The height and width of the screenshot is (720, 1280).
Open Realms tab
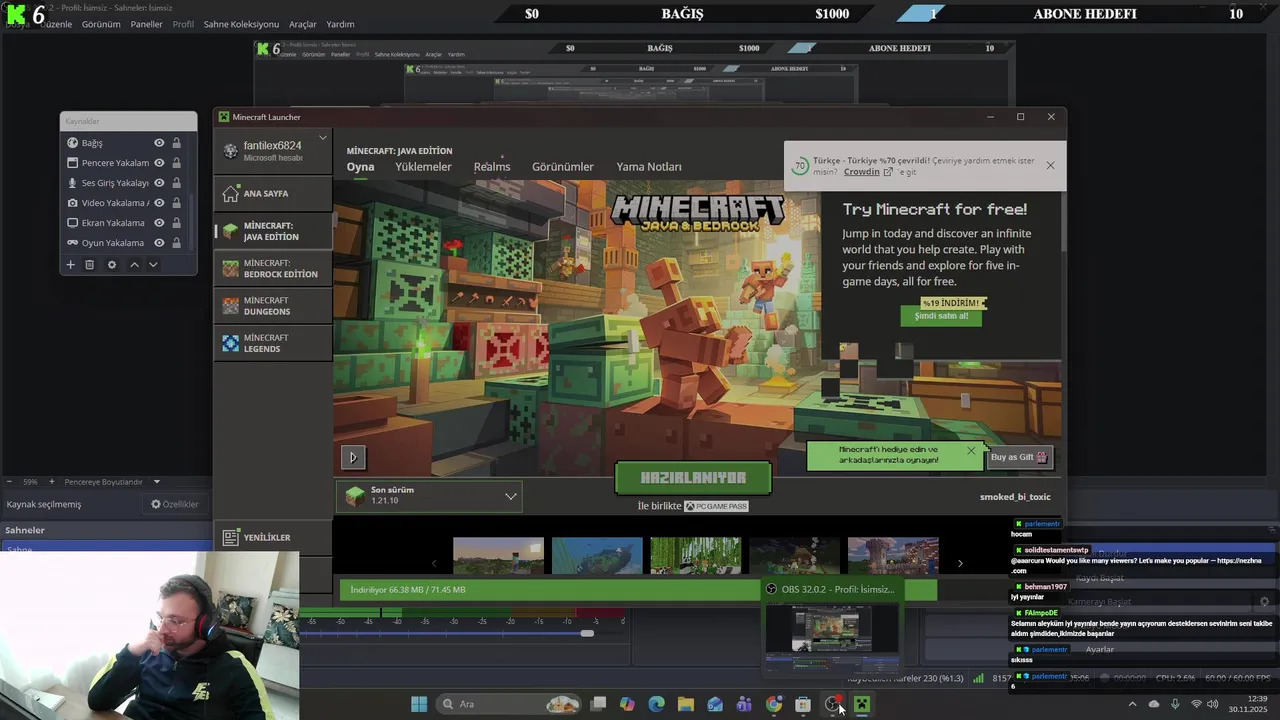pos(492,167)
